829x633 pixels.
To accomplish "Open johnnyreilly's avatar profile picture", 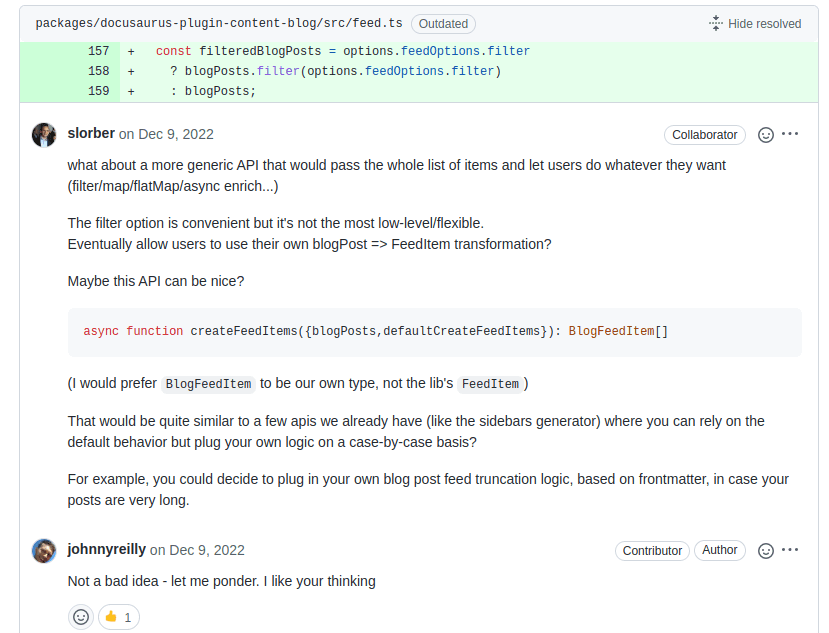I will click(44, 551).
